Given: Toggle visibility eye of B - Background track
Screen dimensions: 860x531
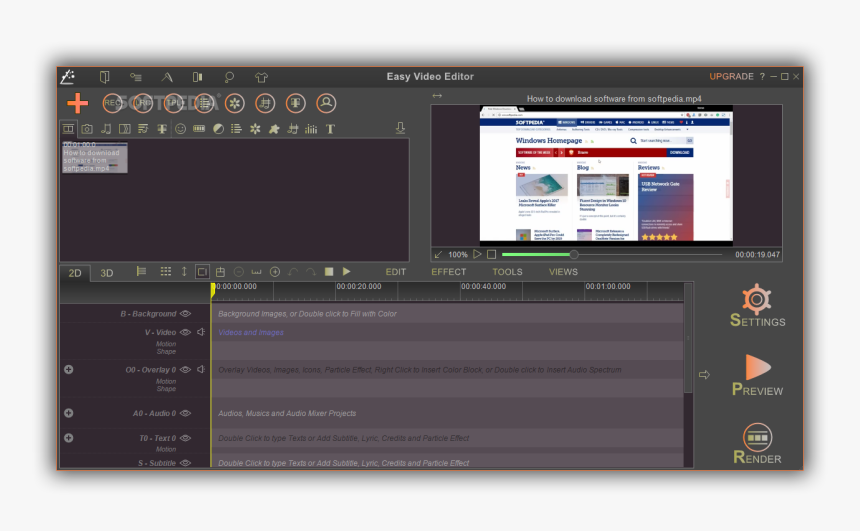Looking at the screenshot, I should click(185, 314).
